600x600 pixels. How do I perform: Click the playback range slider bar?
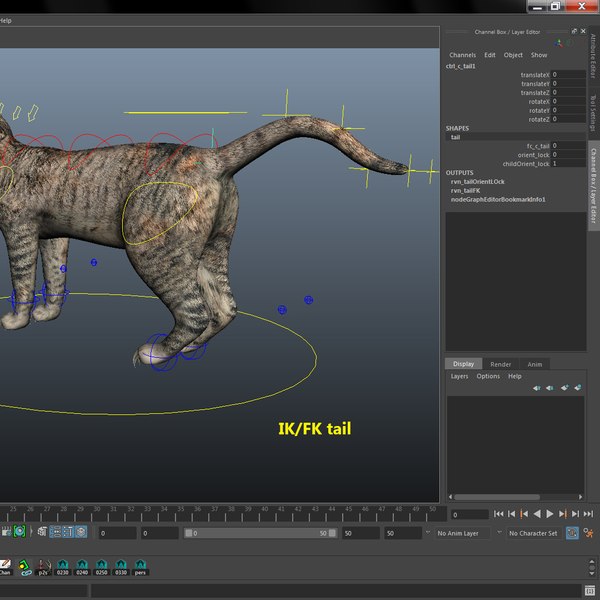click(x=260, y=533)
